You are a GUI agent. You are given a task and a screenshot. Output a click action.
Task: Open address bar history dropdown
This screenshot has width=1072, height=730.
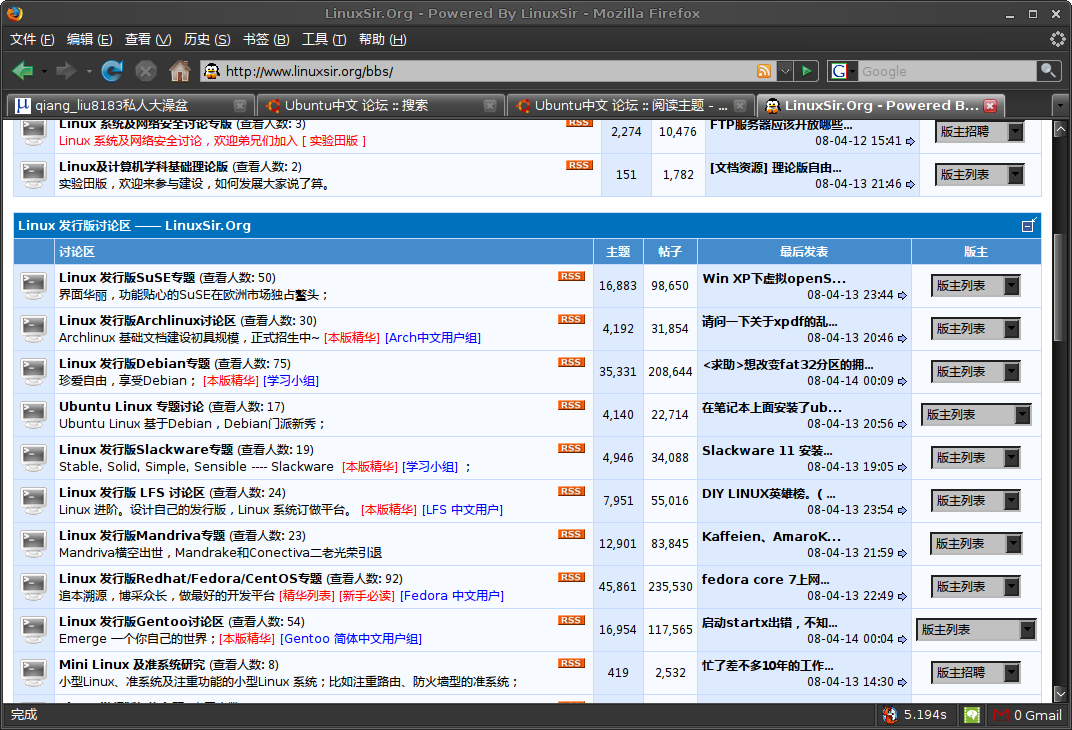click(x=785, y=71)
